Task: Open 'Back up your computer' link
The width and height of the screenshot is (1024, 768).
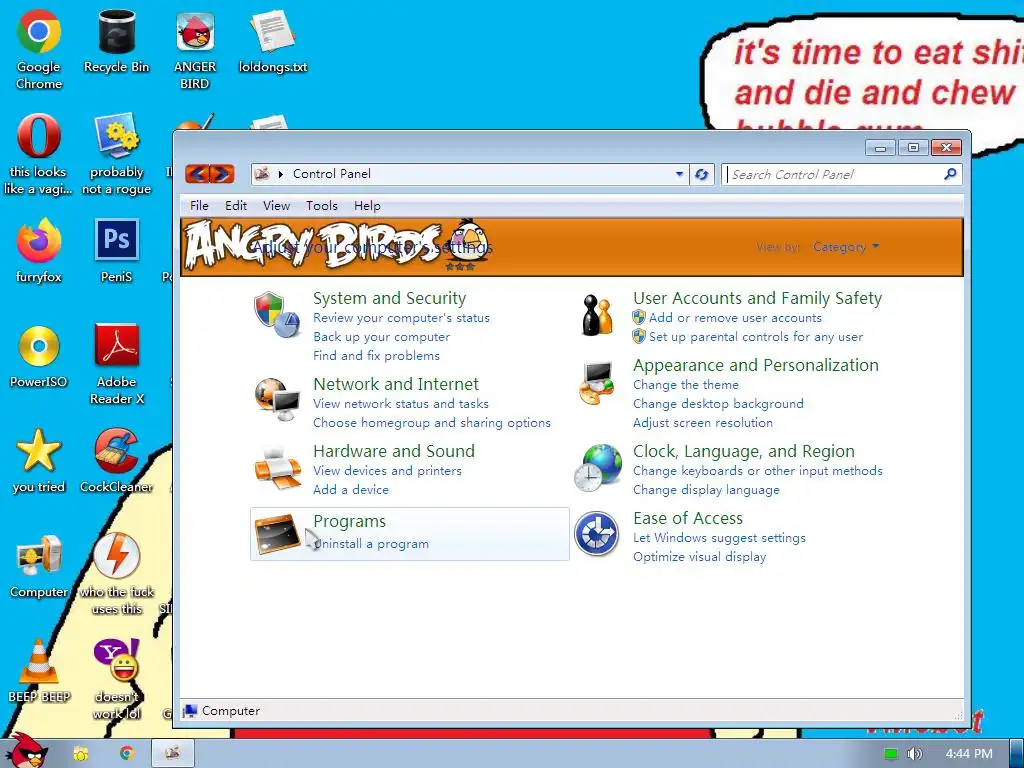Action: [x=381, y=337]
